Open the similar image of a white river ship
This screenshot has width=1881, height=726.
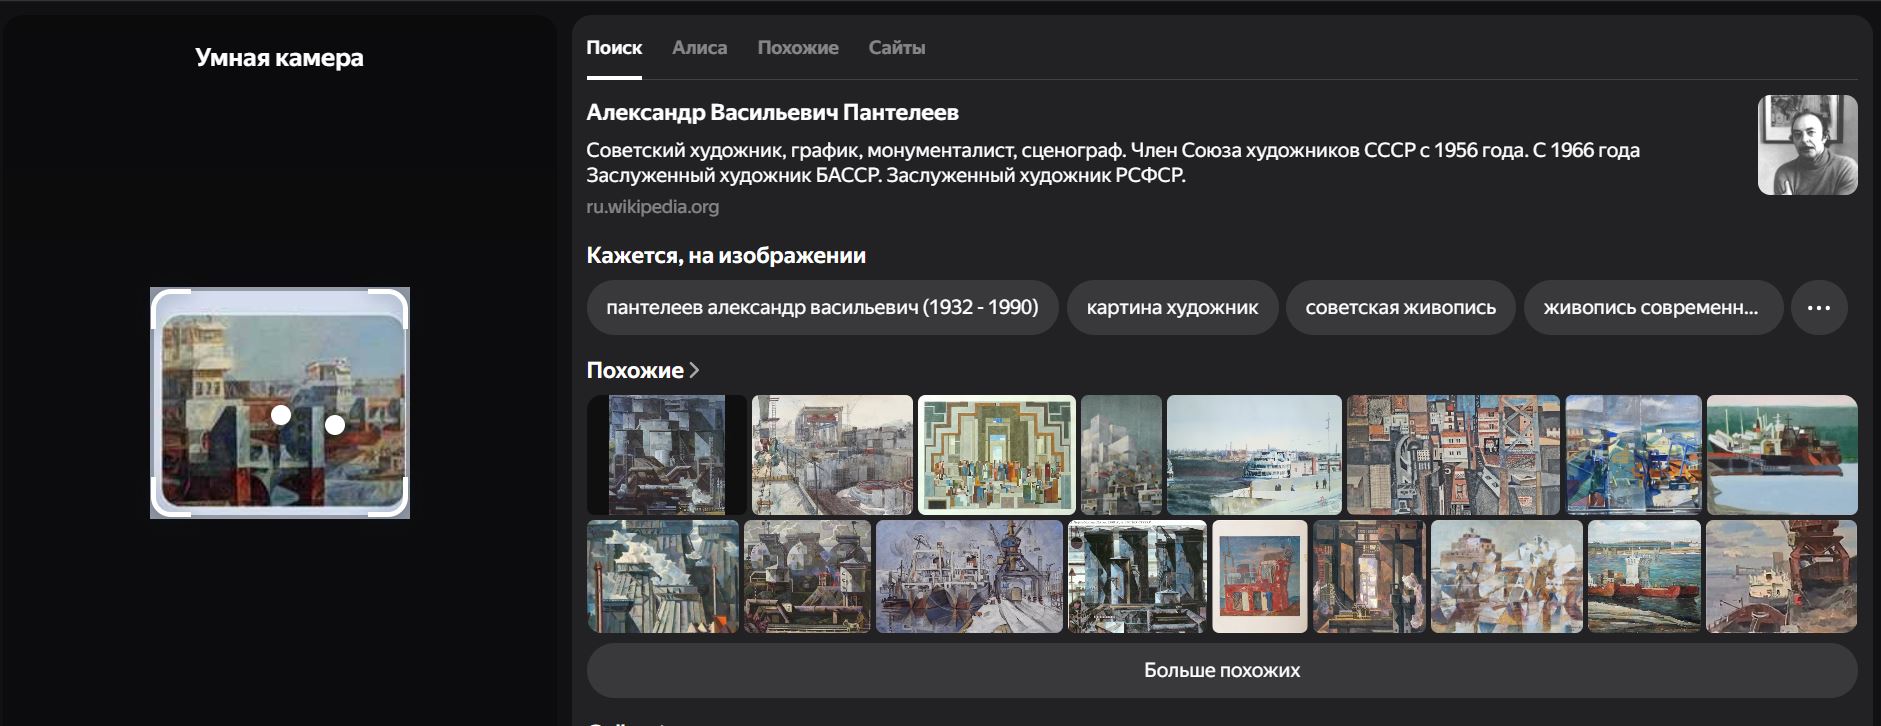click(x=1254, y=455)
